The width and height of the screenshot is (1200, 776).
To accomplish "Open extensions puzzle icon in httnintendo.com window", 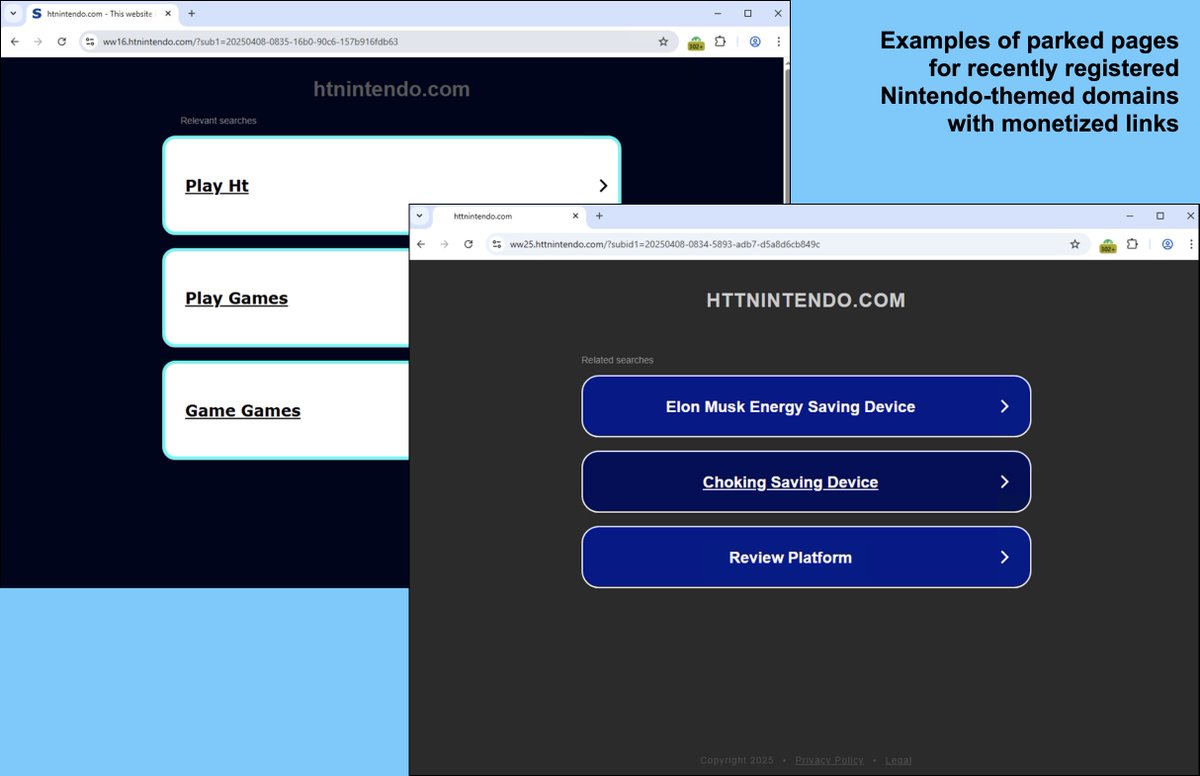I will [x=1132, y=244].
